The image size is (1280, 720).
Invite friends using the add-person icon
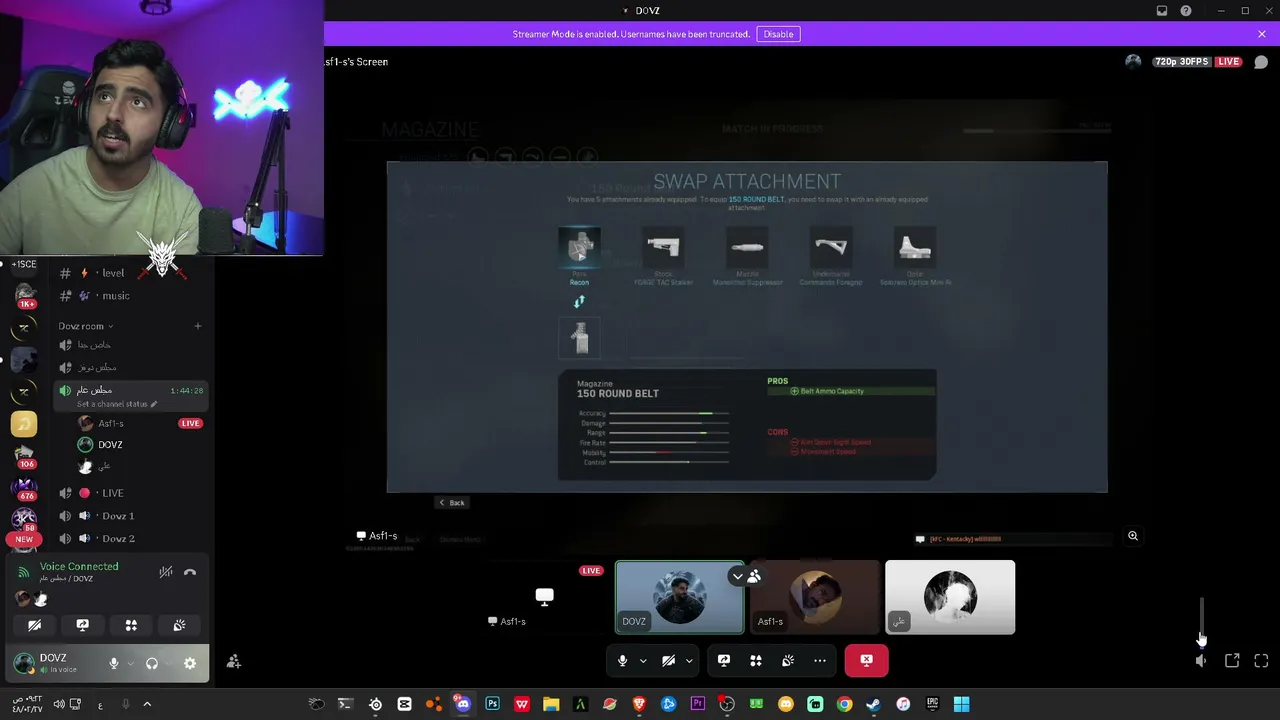point(234,662)
